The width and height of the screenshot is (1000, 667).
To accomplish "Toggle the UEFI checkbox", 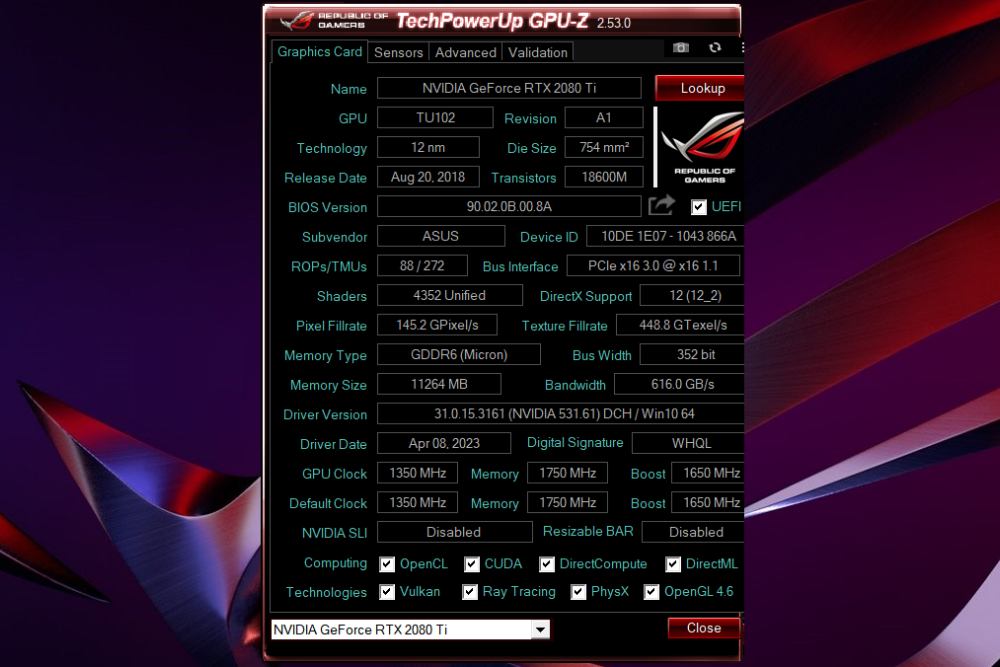I will (x=698, y=207).
